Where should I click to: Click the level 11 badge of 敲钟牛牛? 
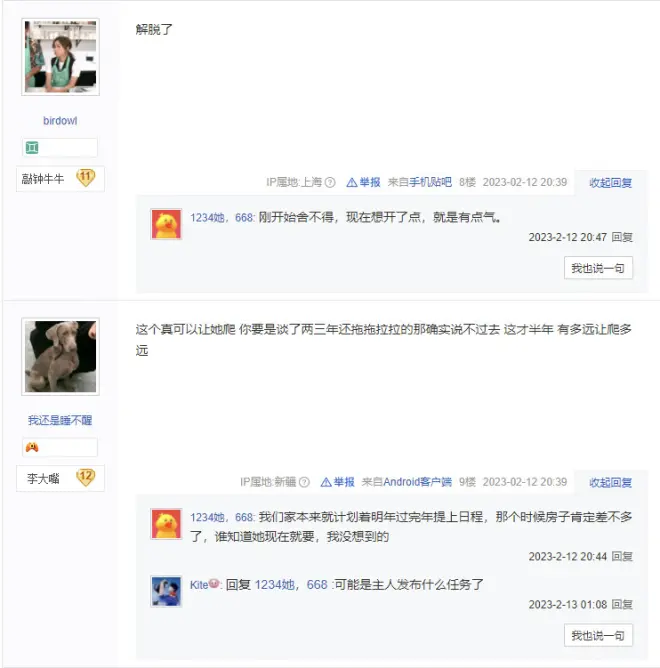tap(86, 178)
